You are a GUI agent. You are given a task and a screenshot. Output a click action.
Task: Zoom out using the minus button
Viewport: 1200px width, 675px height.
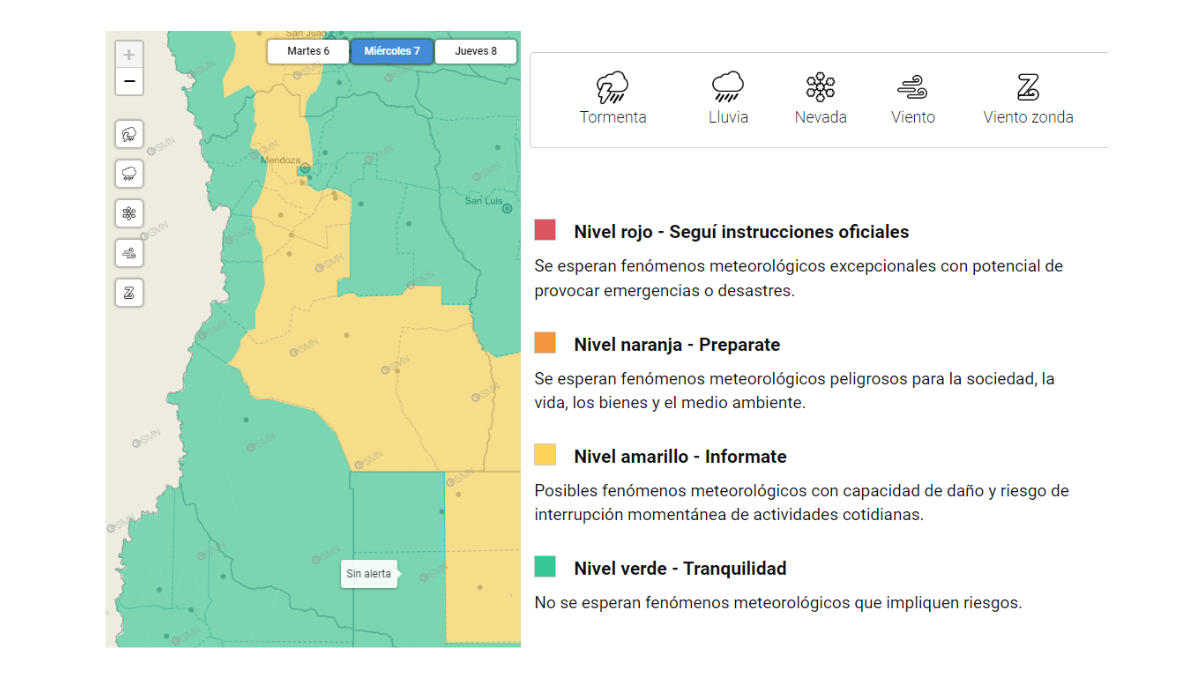[x=129, y=81]
